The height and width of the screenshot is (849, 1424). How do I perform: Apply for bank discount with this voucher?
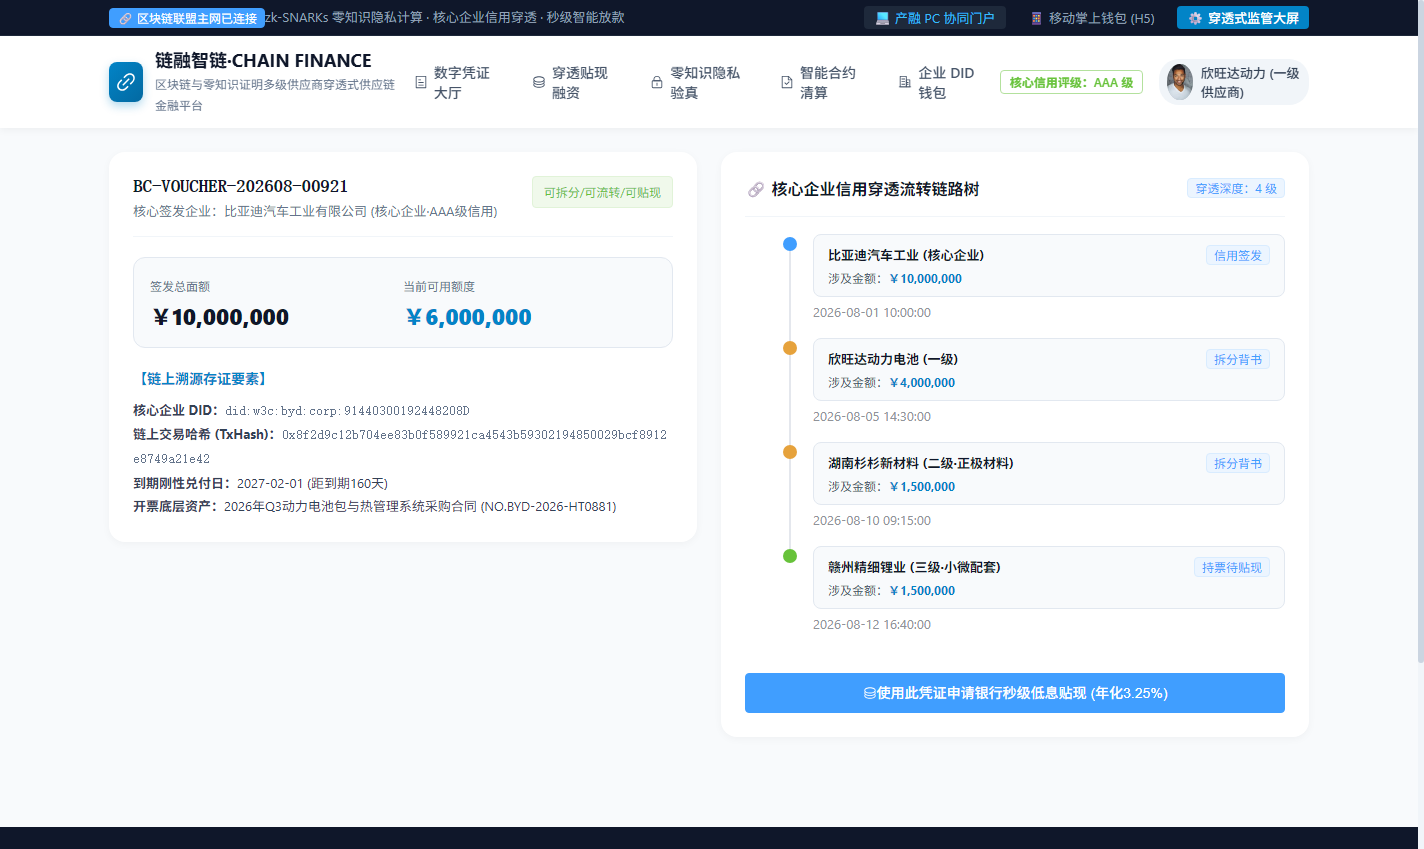[x=1015, y=693]
